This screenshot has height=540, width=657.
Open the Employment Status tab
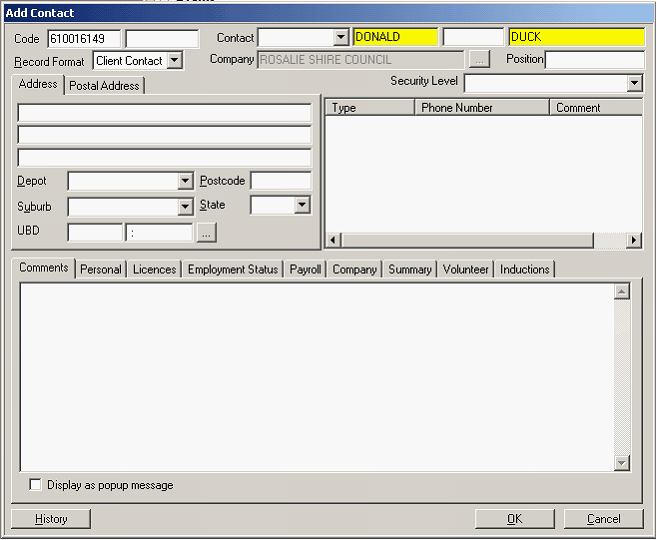pos(232,269)
